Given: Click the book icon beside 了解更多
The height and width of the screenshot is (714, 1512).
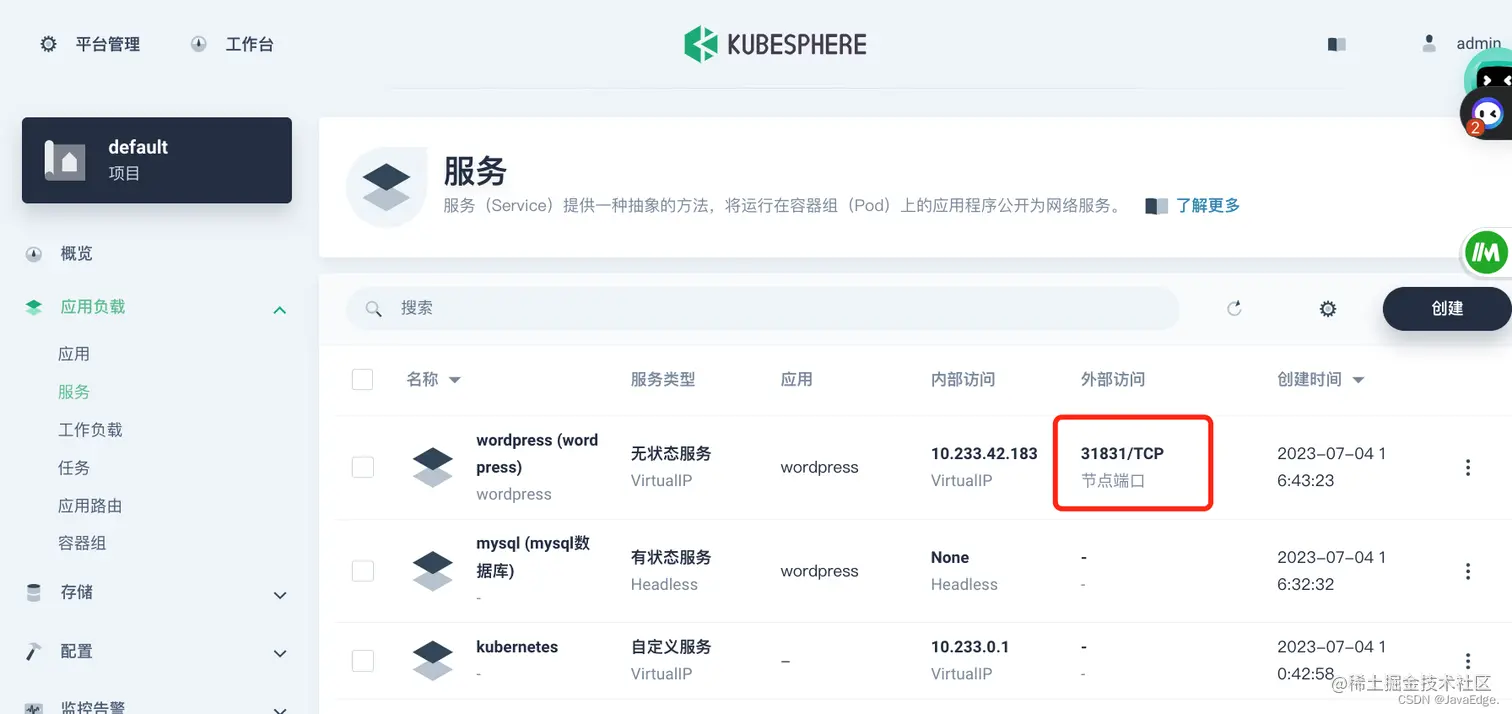Looking at the screenshot, I should tap(1156, 206).
